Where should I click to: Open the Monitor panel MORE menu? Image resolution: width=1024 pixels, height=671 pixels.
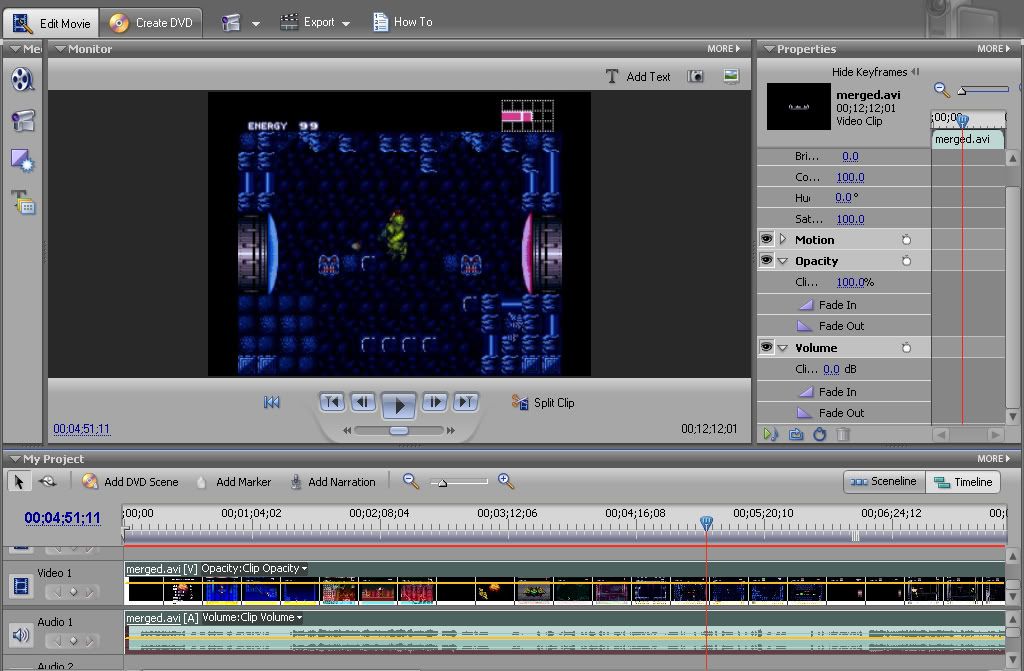click(724, 48)
